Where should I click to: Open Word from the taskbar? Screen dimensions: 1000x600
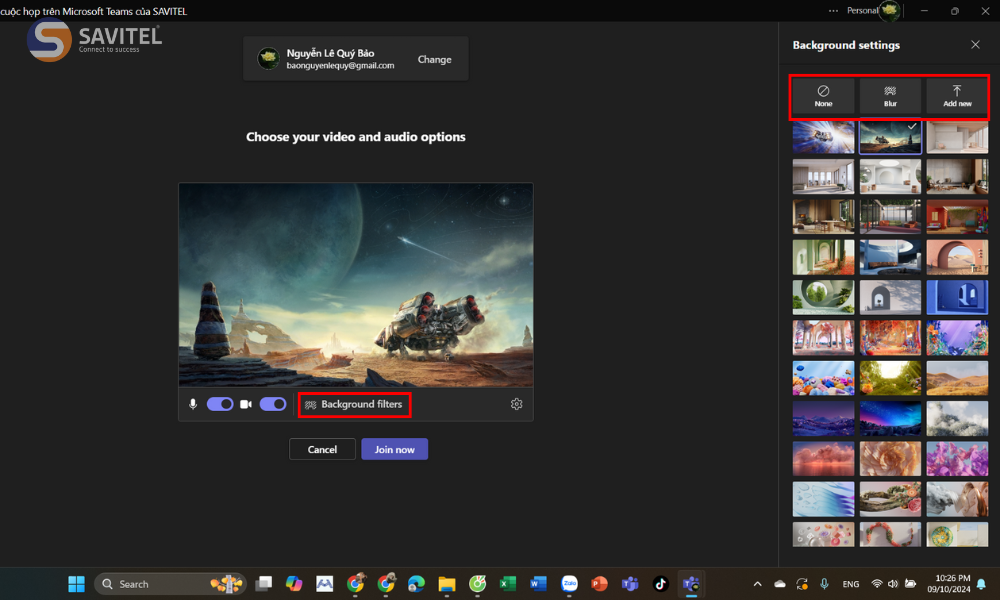pos(538,583)
